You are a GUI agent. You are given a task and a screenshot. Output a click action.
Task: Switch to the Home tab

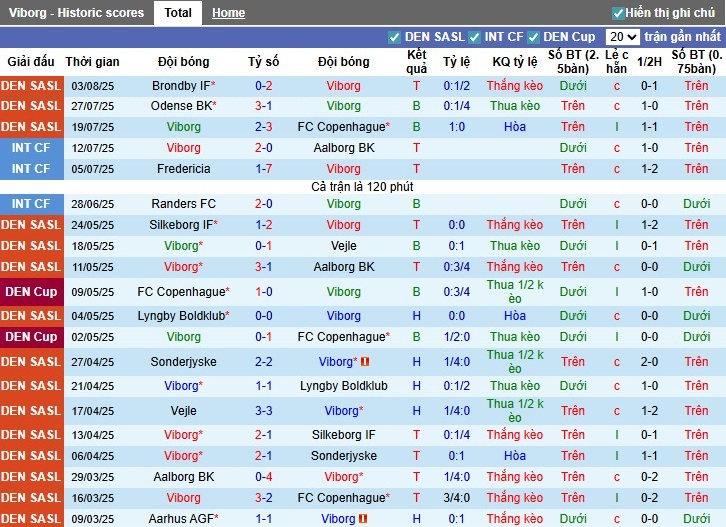(x=228, y=13)
